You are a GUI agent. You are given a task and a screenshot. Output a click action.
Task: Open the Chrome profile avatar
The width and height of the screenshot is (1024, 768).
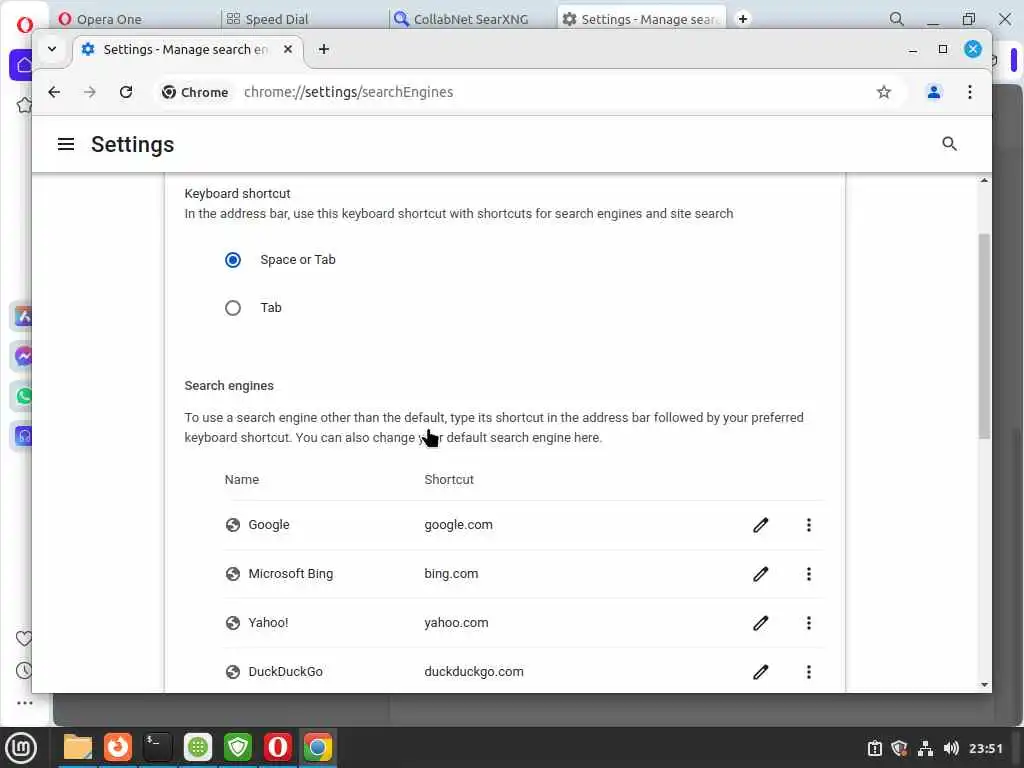(x=934, y=92)
